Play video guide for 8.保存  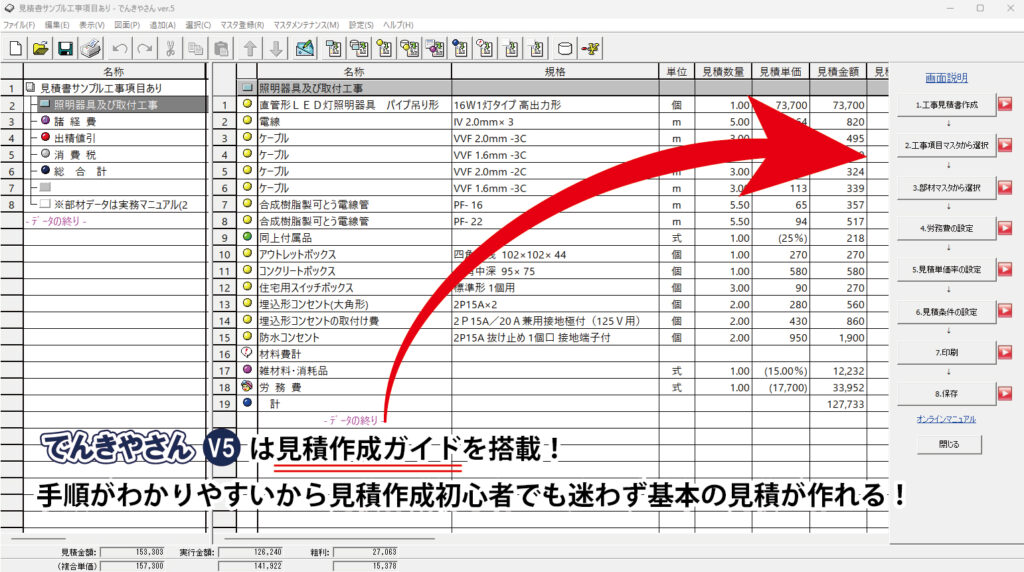pos(1005,393)
